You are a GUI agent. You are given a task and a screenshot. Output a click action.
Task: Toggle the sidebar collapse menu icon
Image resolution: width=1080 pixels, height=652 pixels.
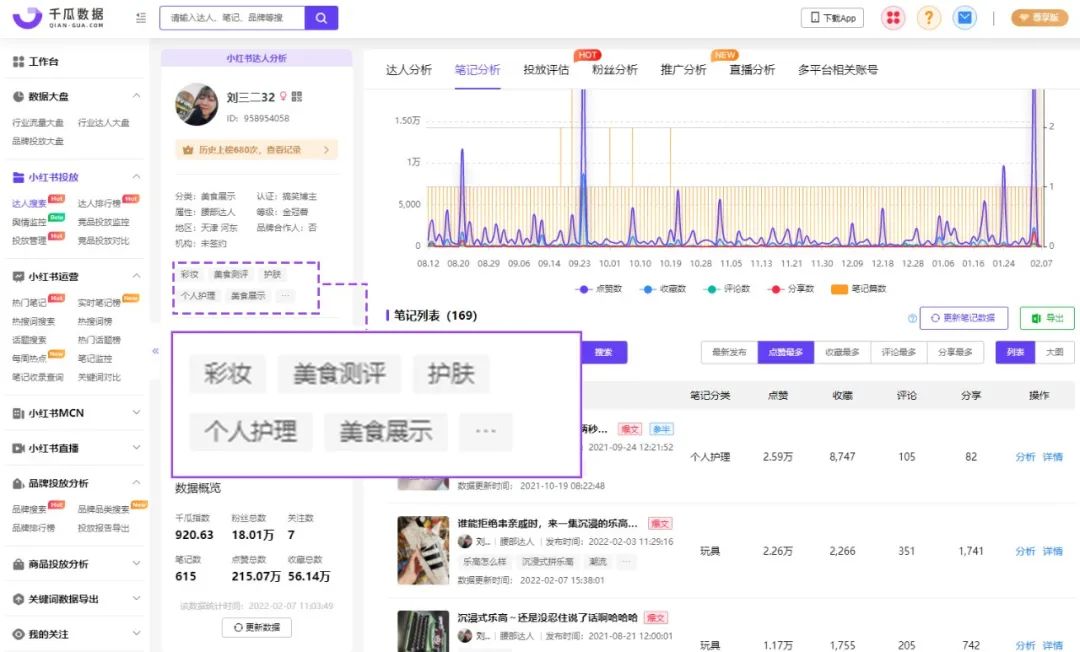pyautogui.click(x=141, y=18)
